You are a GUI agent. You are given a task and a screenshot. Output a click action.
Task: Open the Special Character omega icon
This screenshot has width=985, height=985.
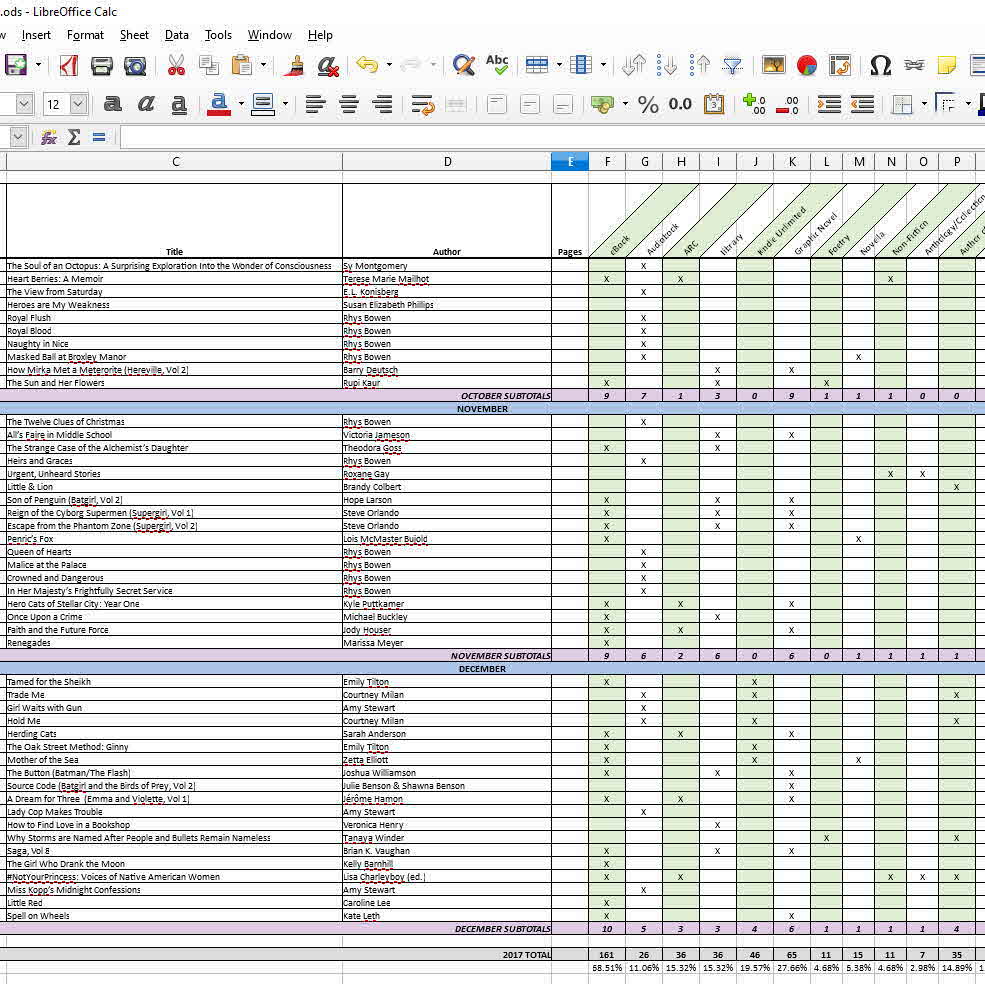point(880,66)
